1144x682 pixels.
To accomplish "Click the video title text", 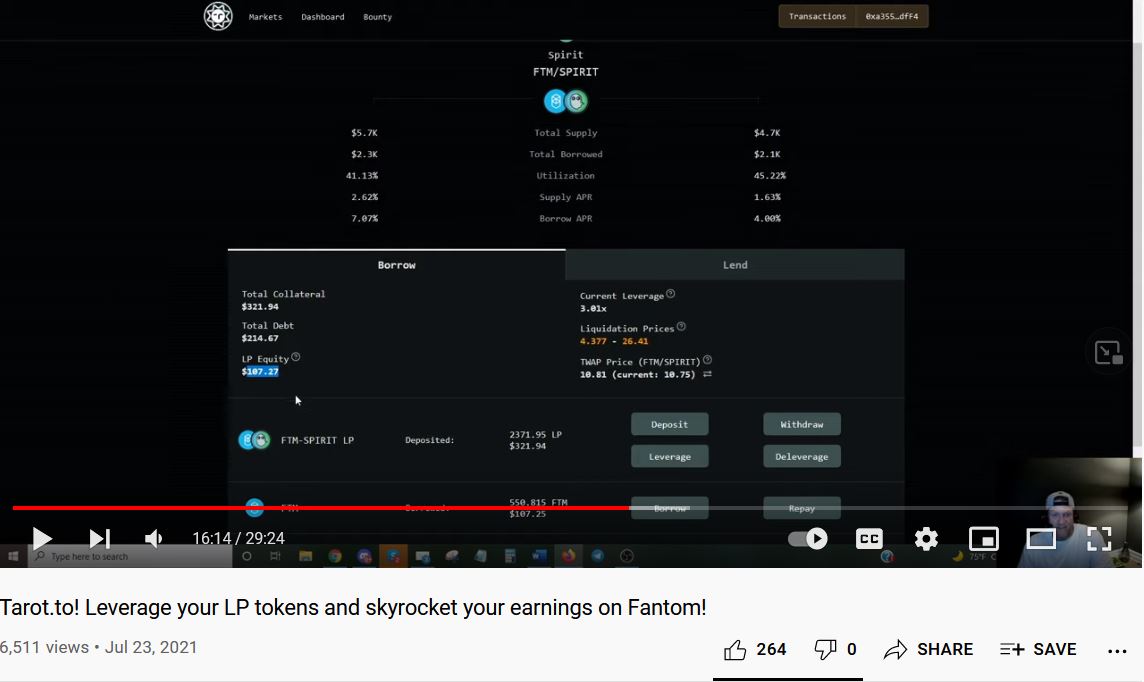I will [353, 607].
